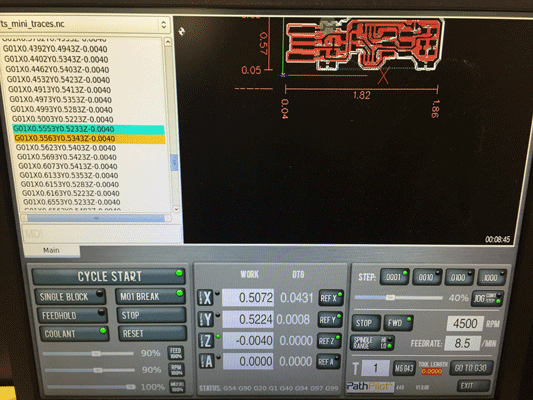Image resolution: width=533 pixels, height=400 pixels.
Task: Click the tool number field T 1
Action: pyautogui.click(x=375, y=368)
